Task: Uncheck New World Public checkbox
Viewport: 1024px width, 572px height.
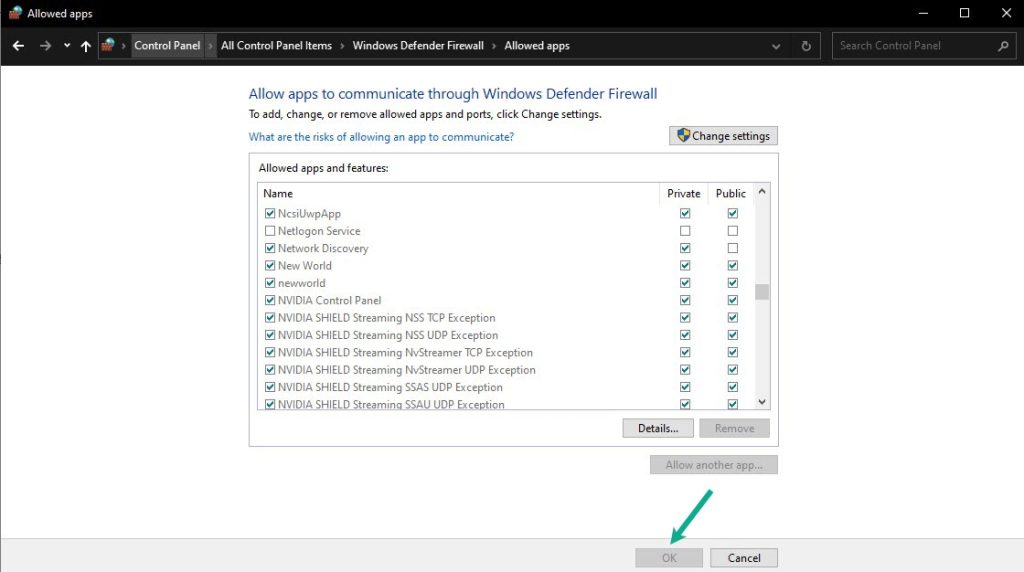Action: click(x=733, y=266)
